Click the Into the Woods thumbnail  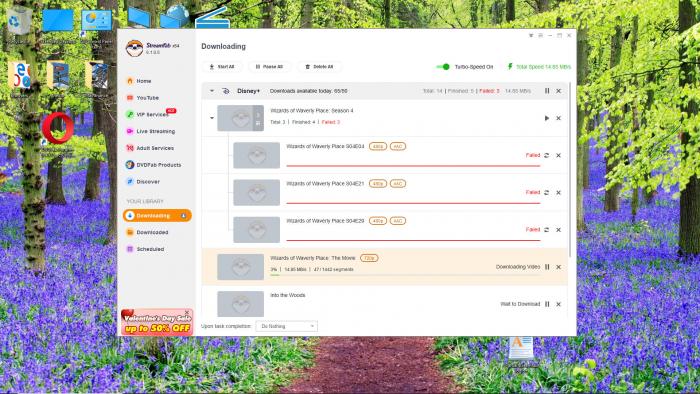(x=240, y=304)
